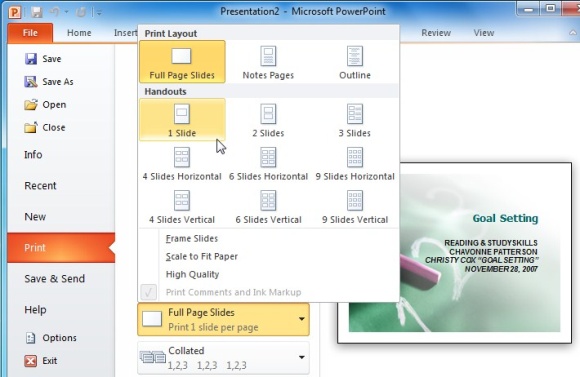Choose the Notes Pages print layout
Image resolution: width=580 pixels, height=377 pixels.
[268, 61]
